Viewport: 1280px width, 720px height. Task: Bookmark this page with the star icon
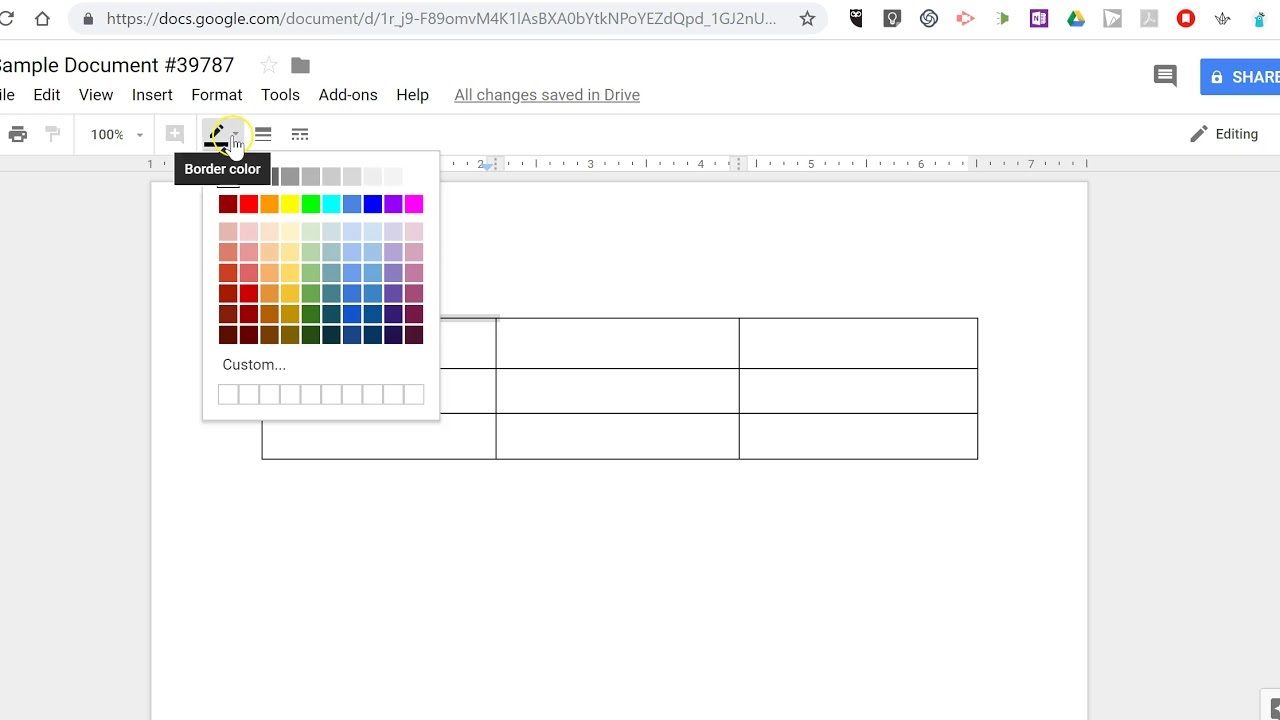click(807, 18)
